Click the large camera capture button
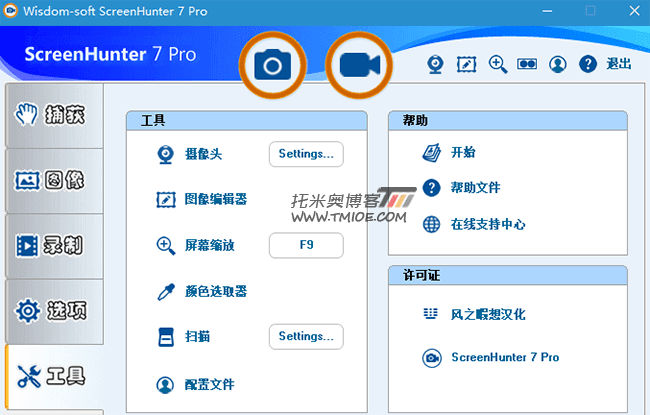The height and width of the screenshot is (415, 650). (273, 65)
